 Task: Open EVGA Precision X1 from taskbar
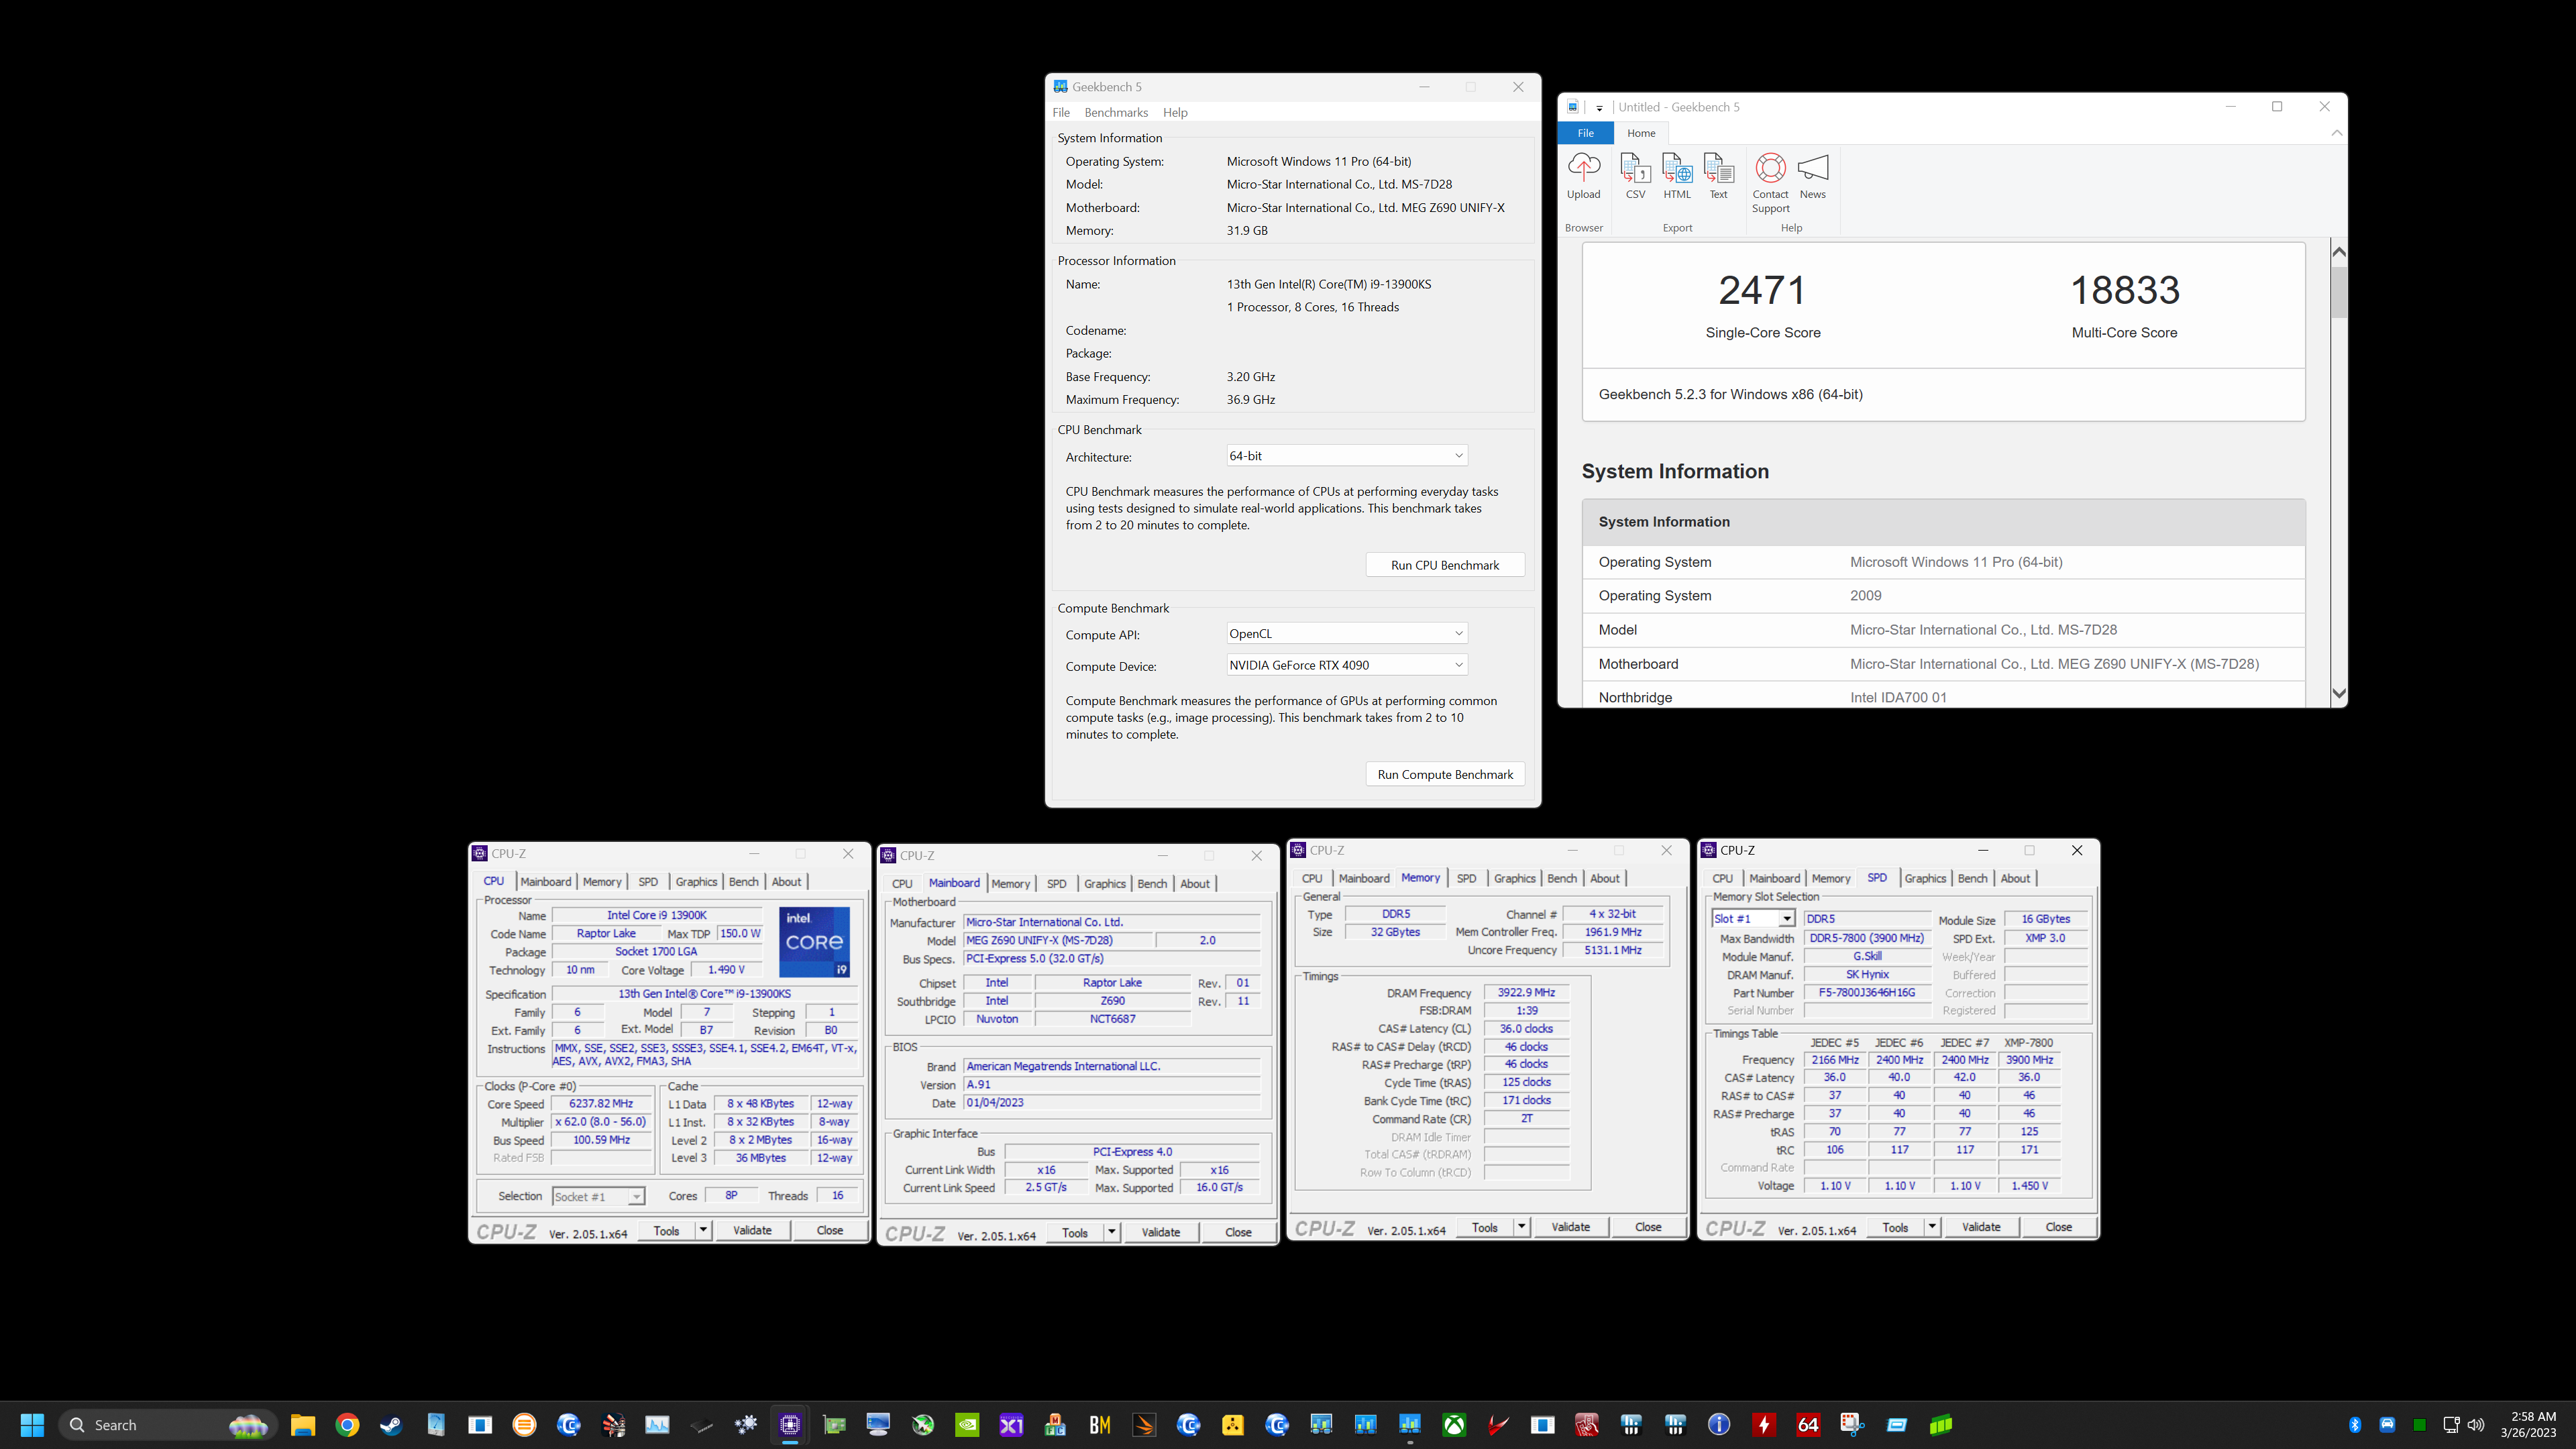[x=1011, y=1425]
